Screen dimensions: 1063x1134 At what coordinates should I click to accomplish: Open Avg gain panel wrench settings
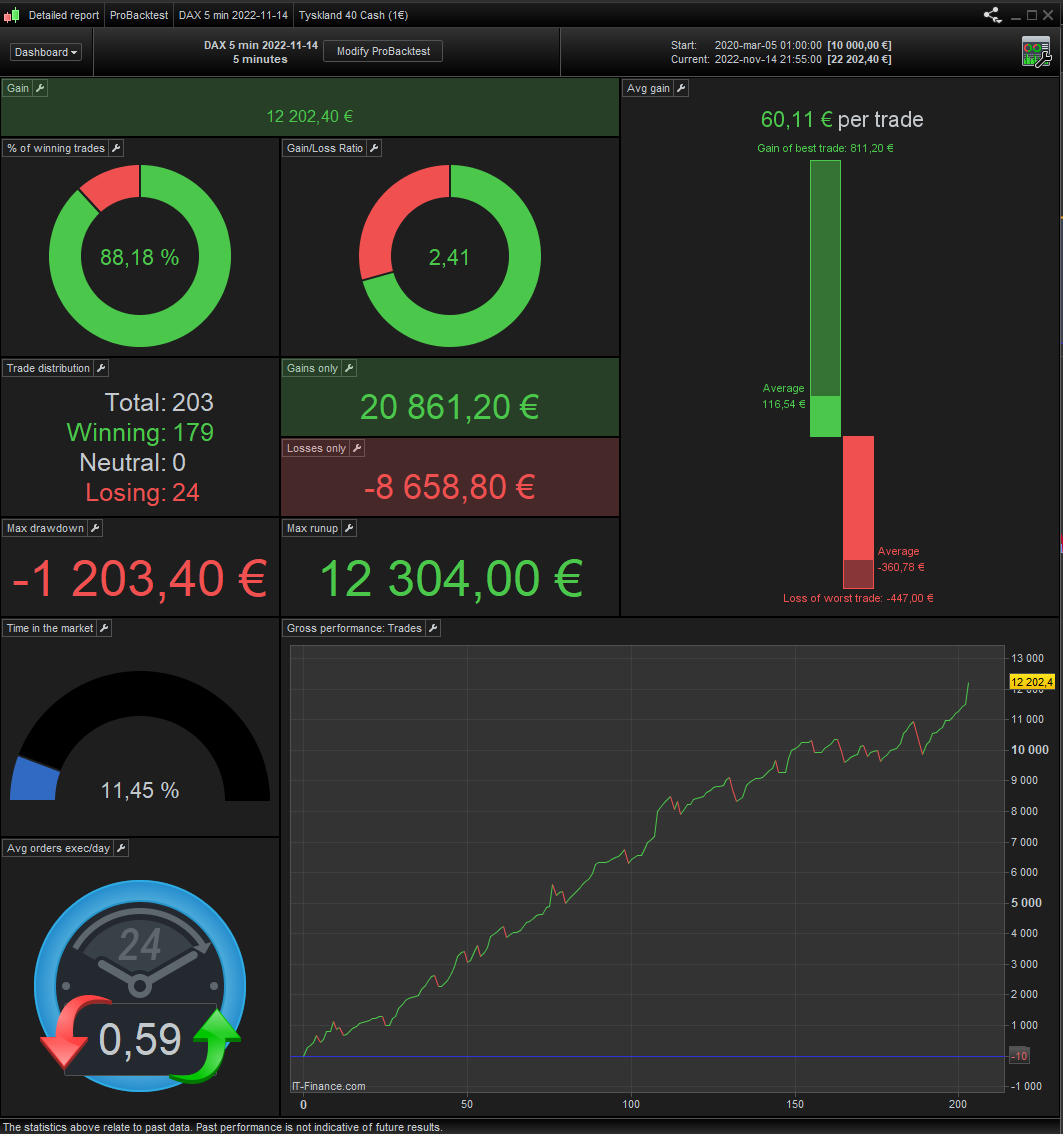(680, 88)
